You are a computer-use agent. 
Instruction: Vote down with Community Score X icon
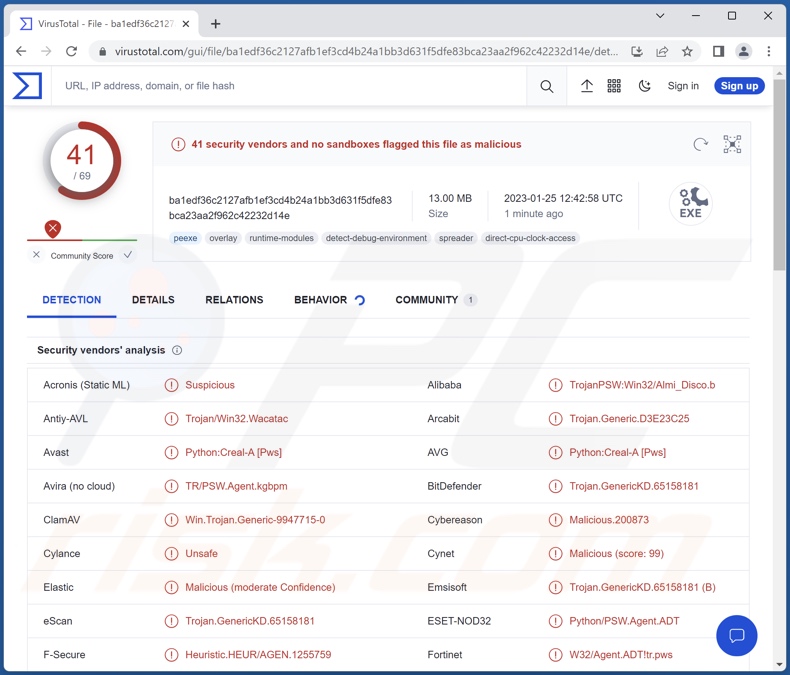click(x=36, y=255)
